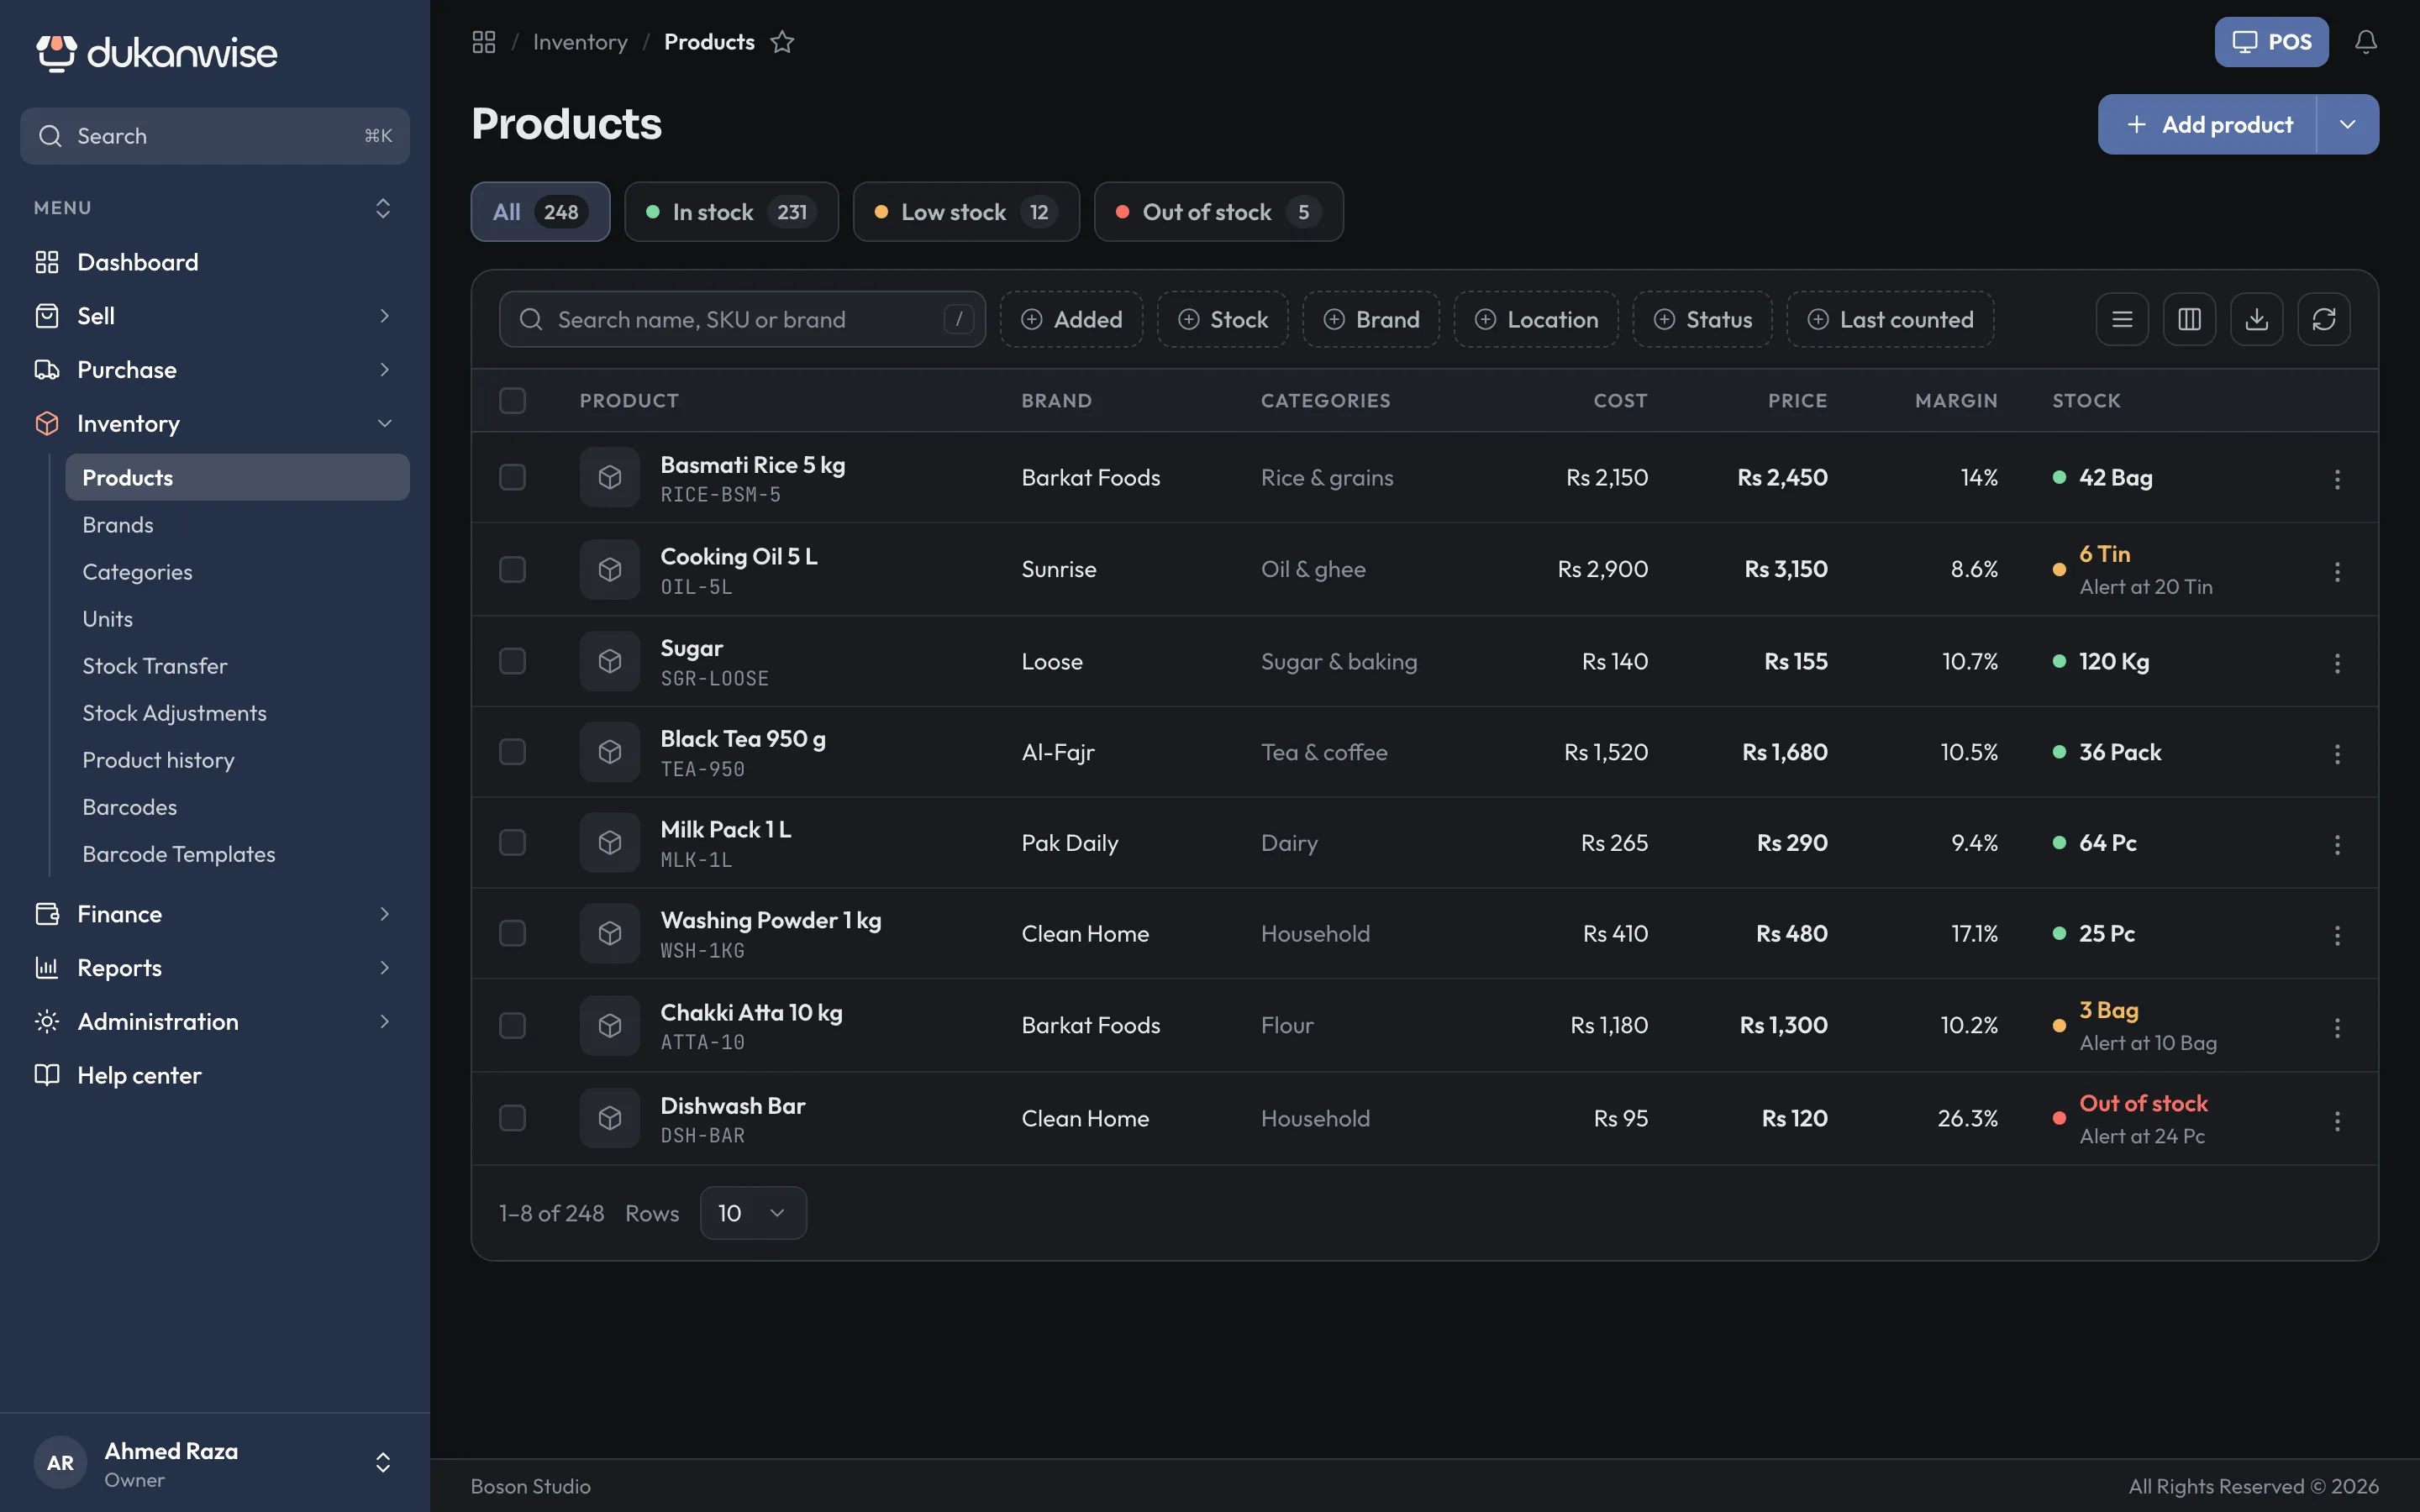This screenshot has height=1512, width=2420.
Task: Select the Dishwash Bar row checkbox
Action: coord(512,1118)
